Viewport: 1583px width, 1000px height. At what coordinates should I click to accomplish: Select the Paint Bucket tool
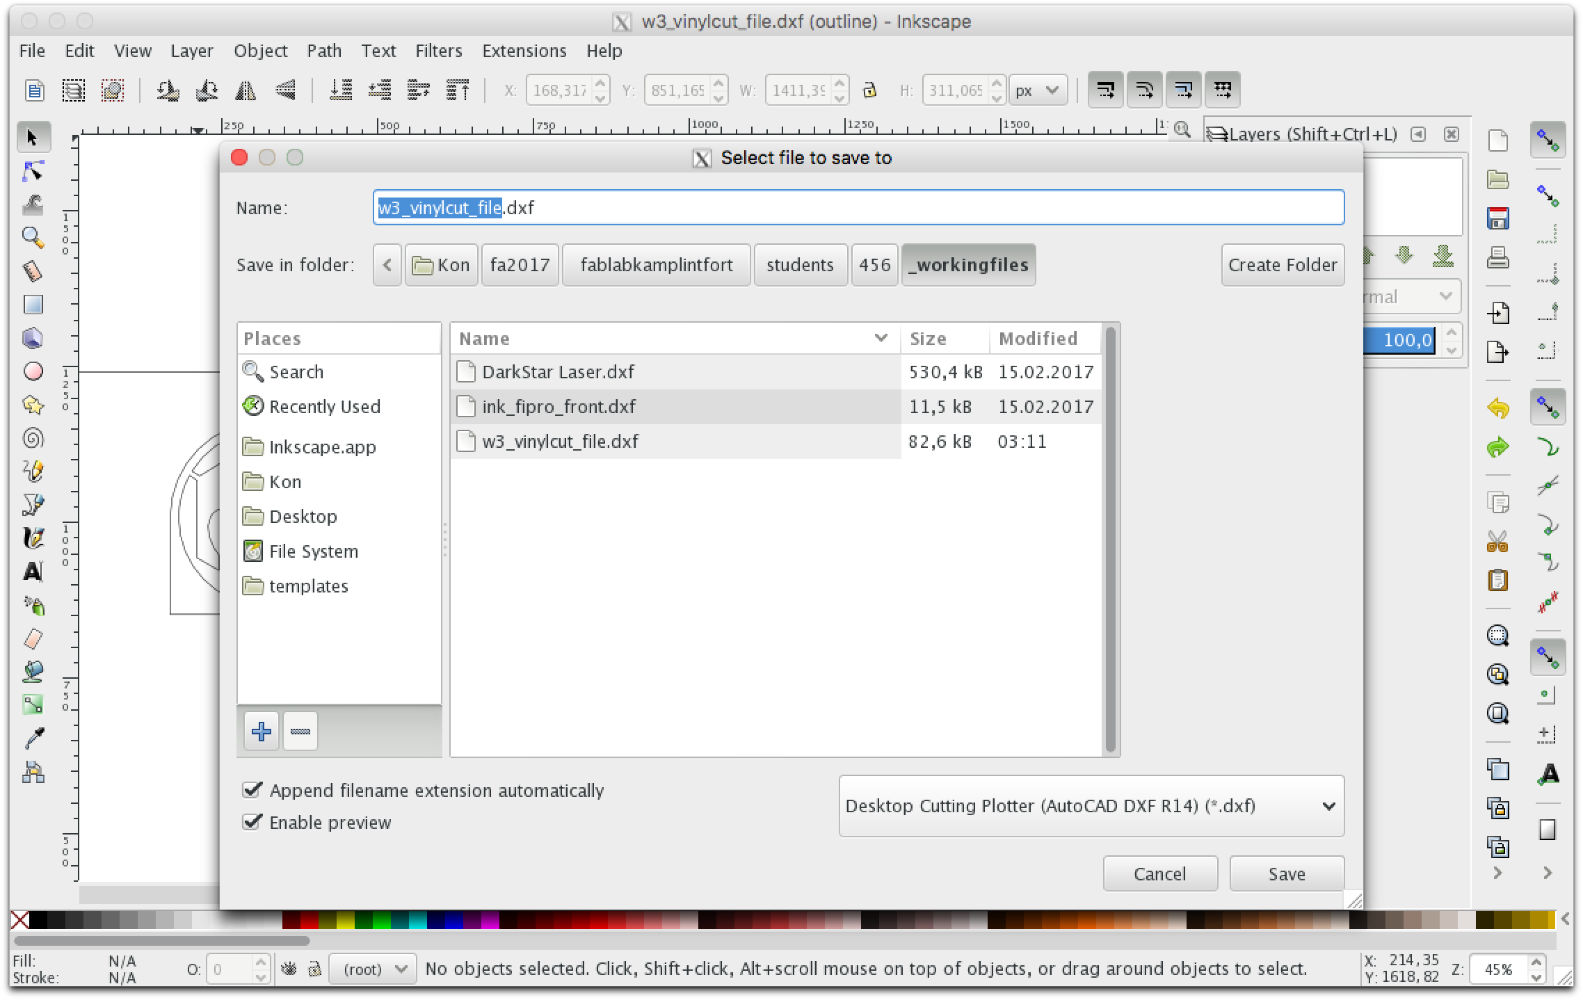(x=33, y=671)
